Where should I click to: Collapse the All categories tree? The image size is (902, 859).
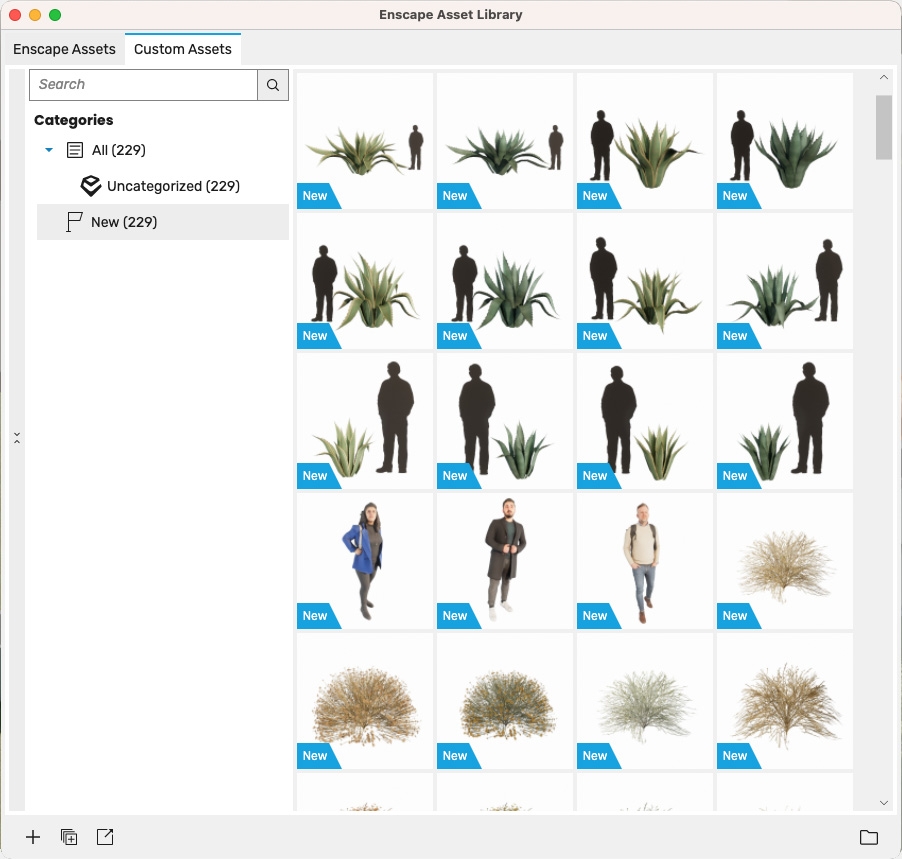(x=48, y=150)
